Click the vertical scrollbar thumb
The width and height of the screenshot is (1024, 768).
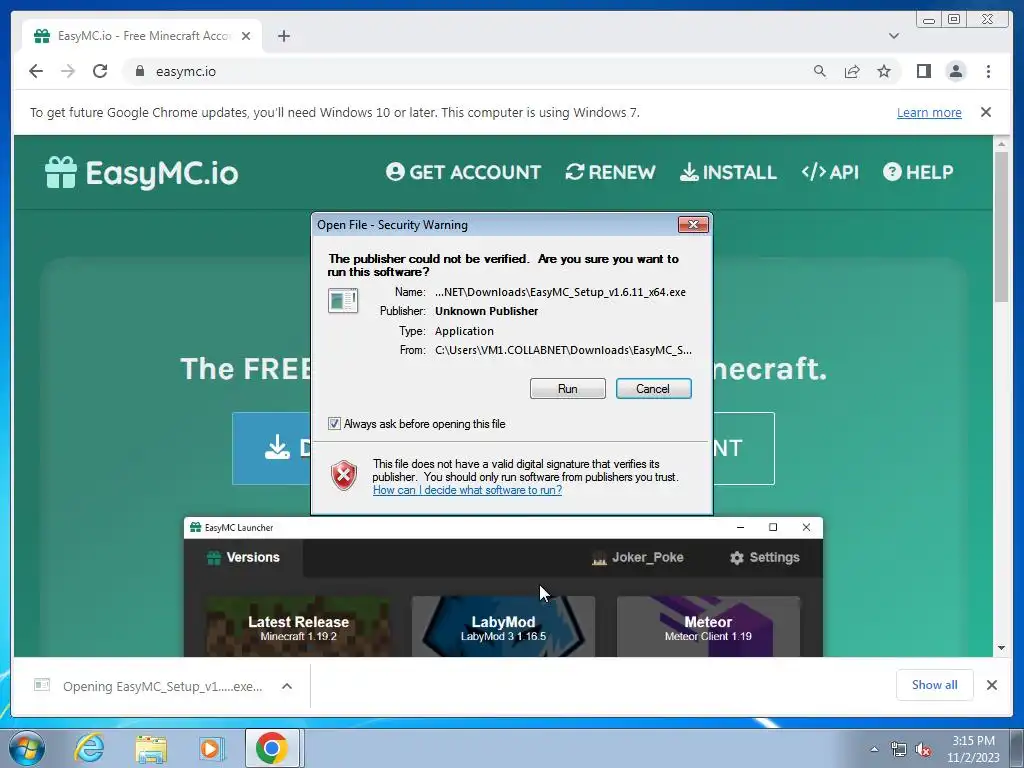coord(1001,227)
